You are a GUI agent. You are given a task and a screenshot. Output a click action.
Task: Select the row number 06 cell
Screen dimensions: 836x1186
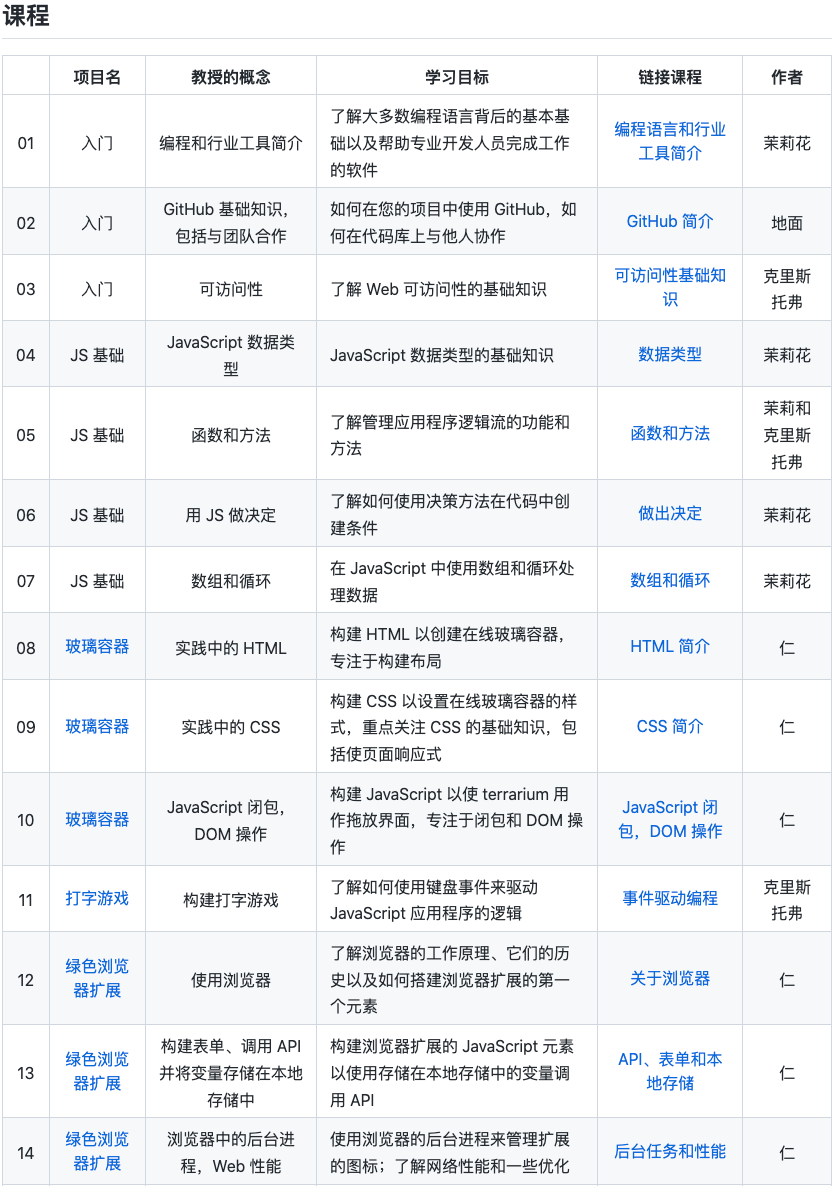[x=26, y=515]
